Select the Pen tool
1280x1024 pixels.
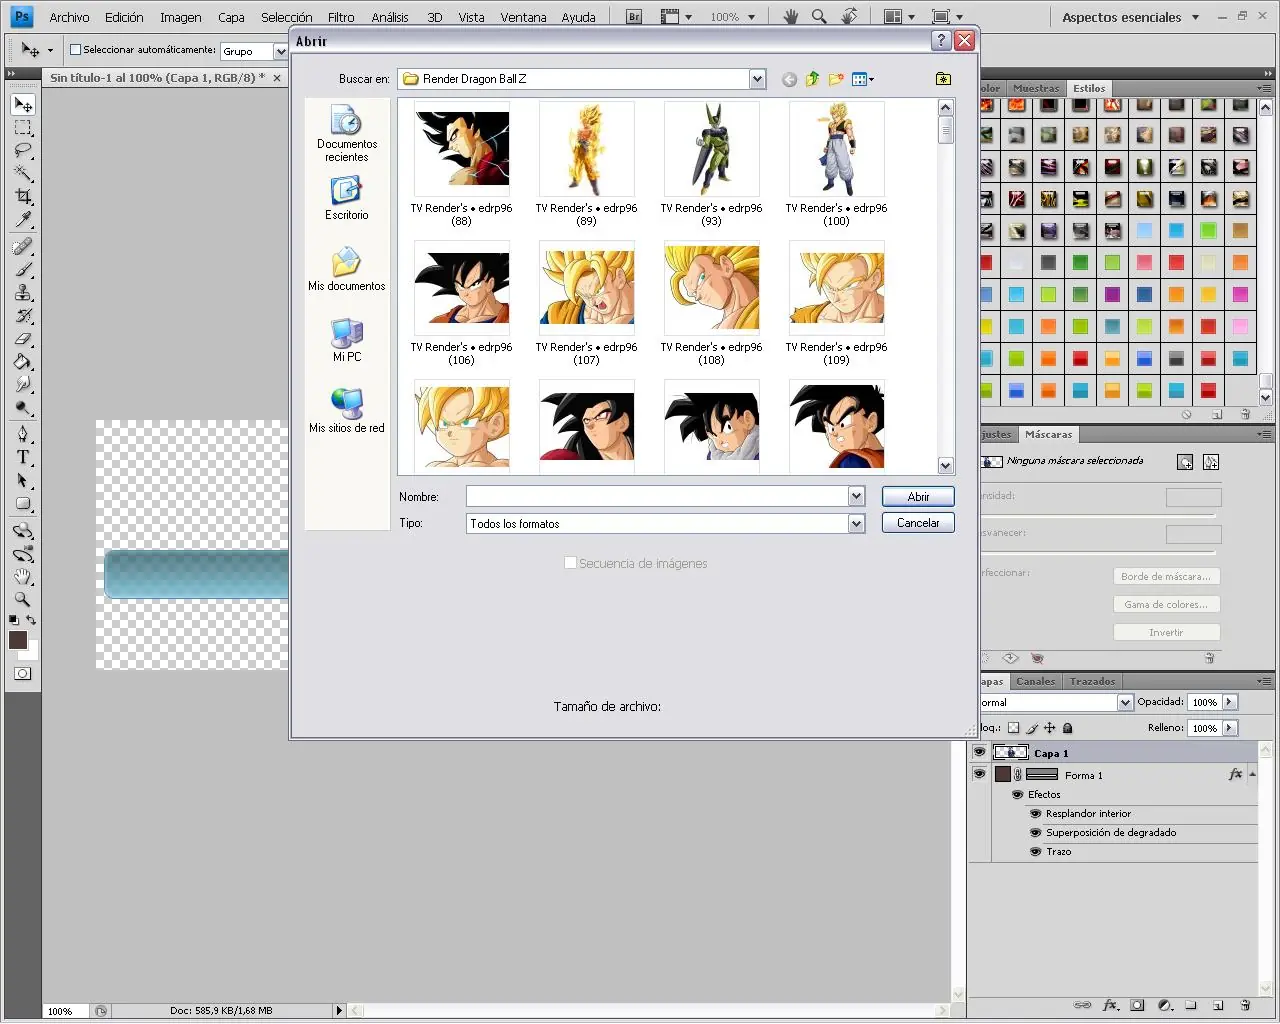click(x=23, y=435)
